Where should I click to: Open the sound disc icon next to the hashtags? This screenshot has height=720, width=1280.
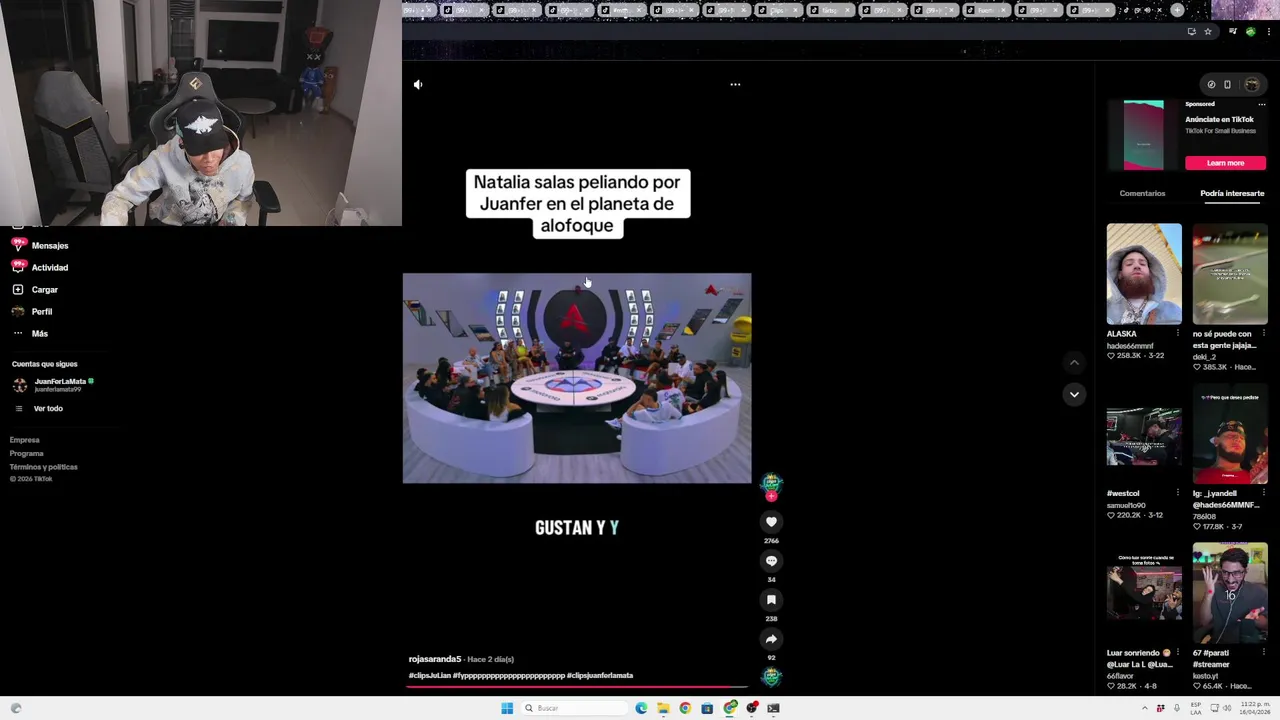pos(771,677)
